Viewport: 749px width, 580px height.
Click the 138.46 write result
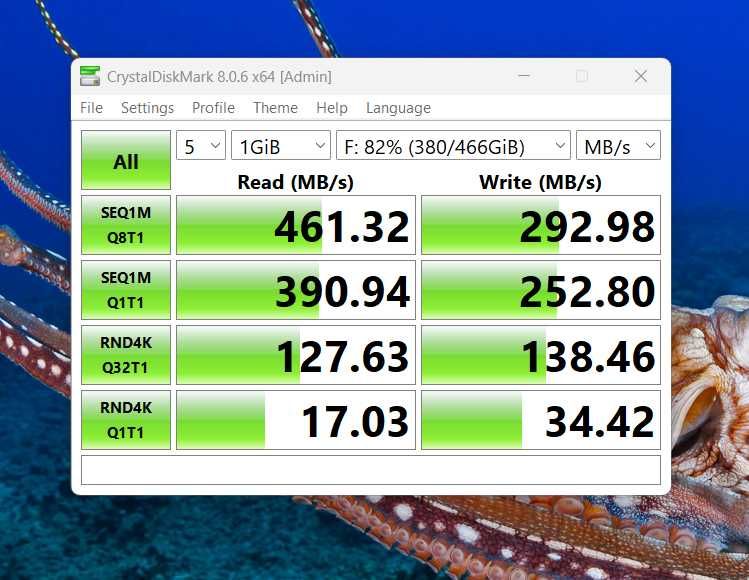[541, 355]
